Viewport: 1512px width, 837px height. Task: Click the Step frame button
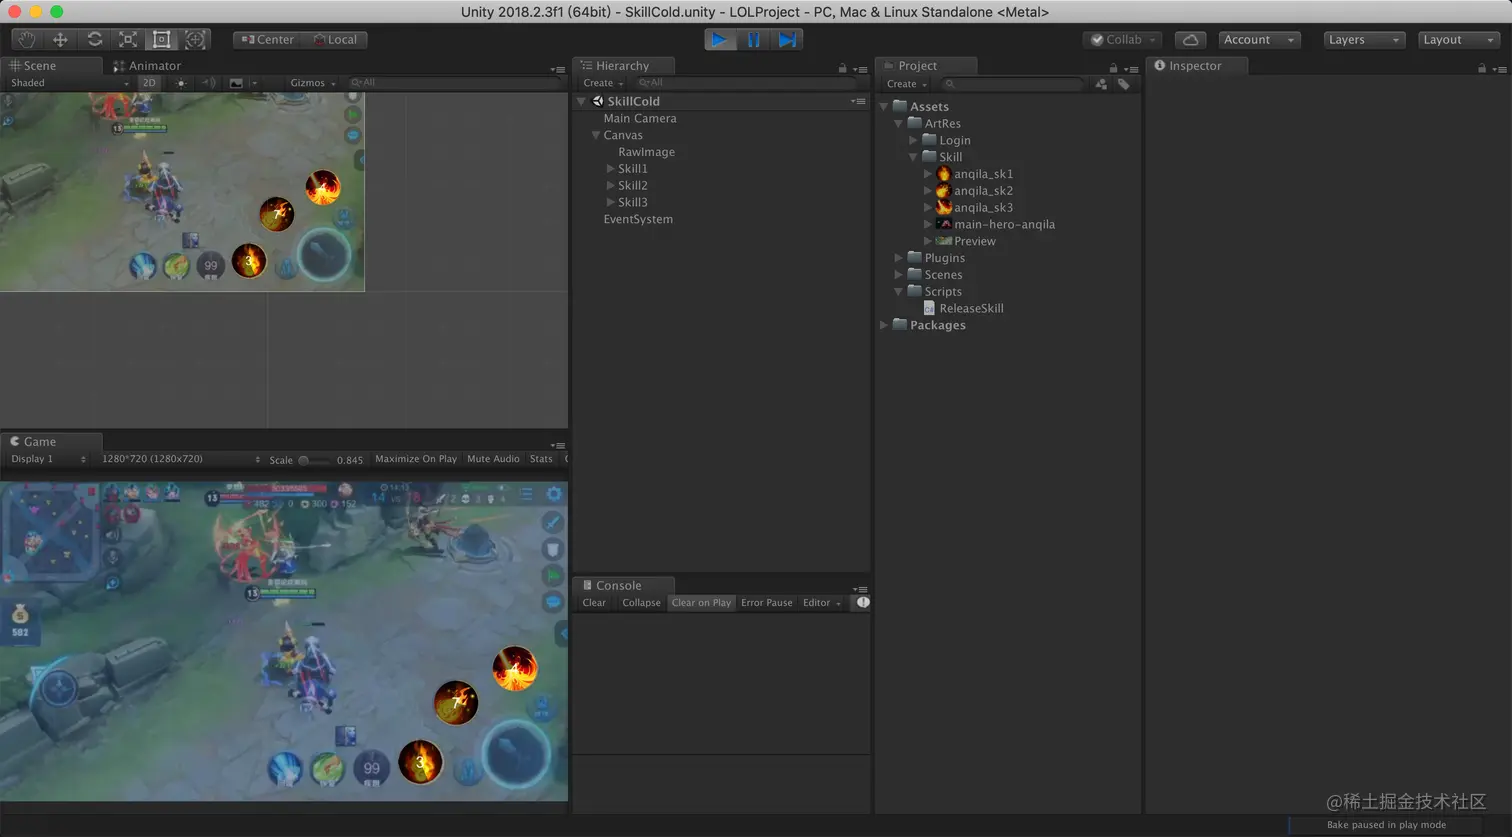click(x=788, y=40)
